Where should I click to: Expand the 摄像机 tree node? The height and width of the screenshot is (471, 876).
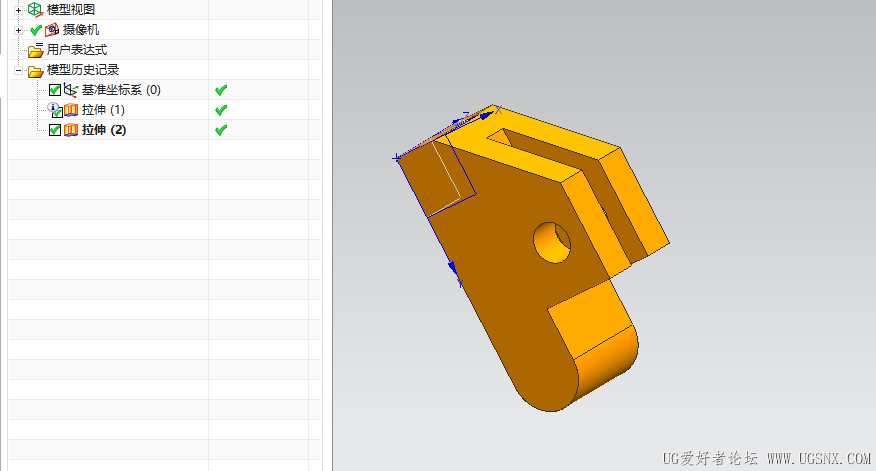click(18, 30)
